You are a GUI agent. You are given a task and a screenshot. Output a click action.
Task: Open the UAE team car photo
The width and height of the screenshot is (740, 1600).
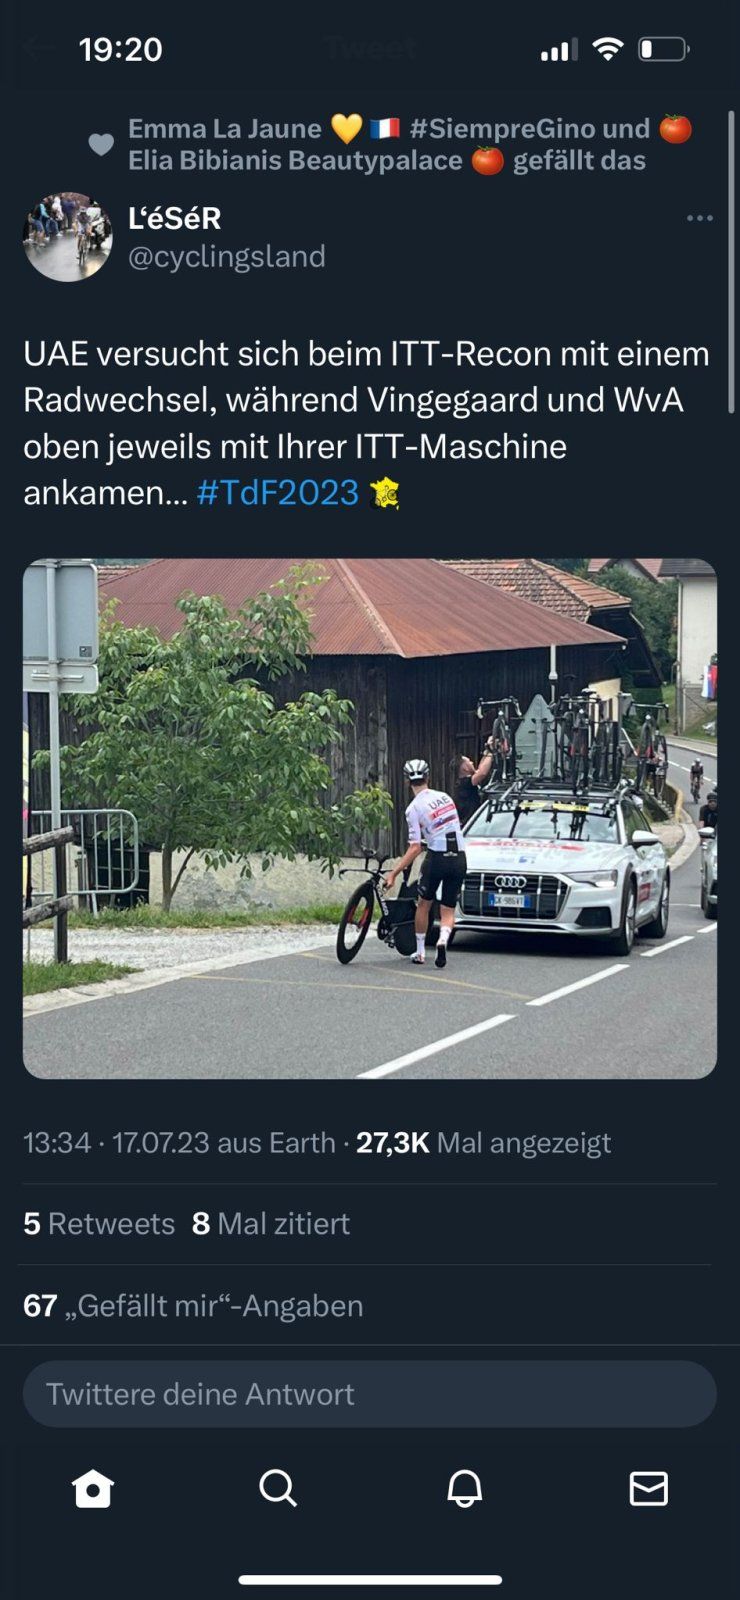click(370, 818)
